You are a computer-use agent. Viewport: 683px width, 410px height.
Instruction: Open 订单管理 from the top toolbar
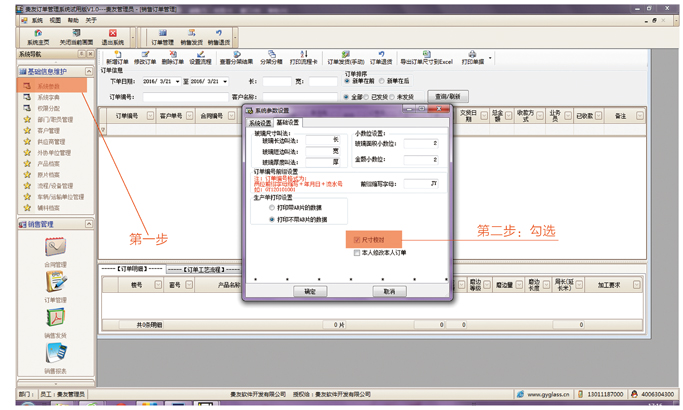pos(162,36)
